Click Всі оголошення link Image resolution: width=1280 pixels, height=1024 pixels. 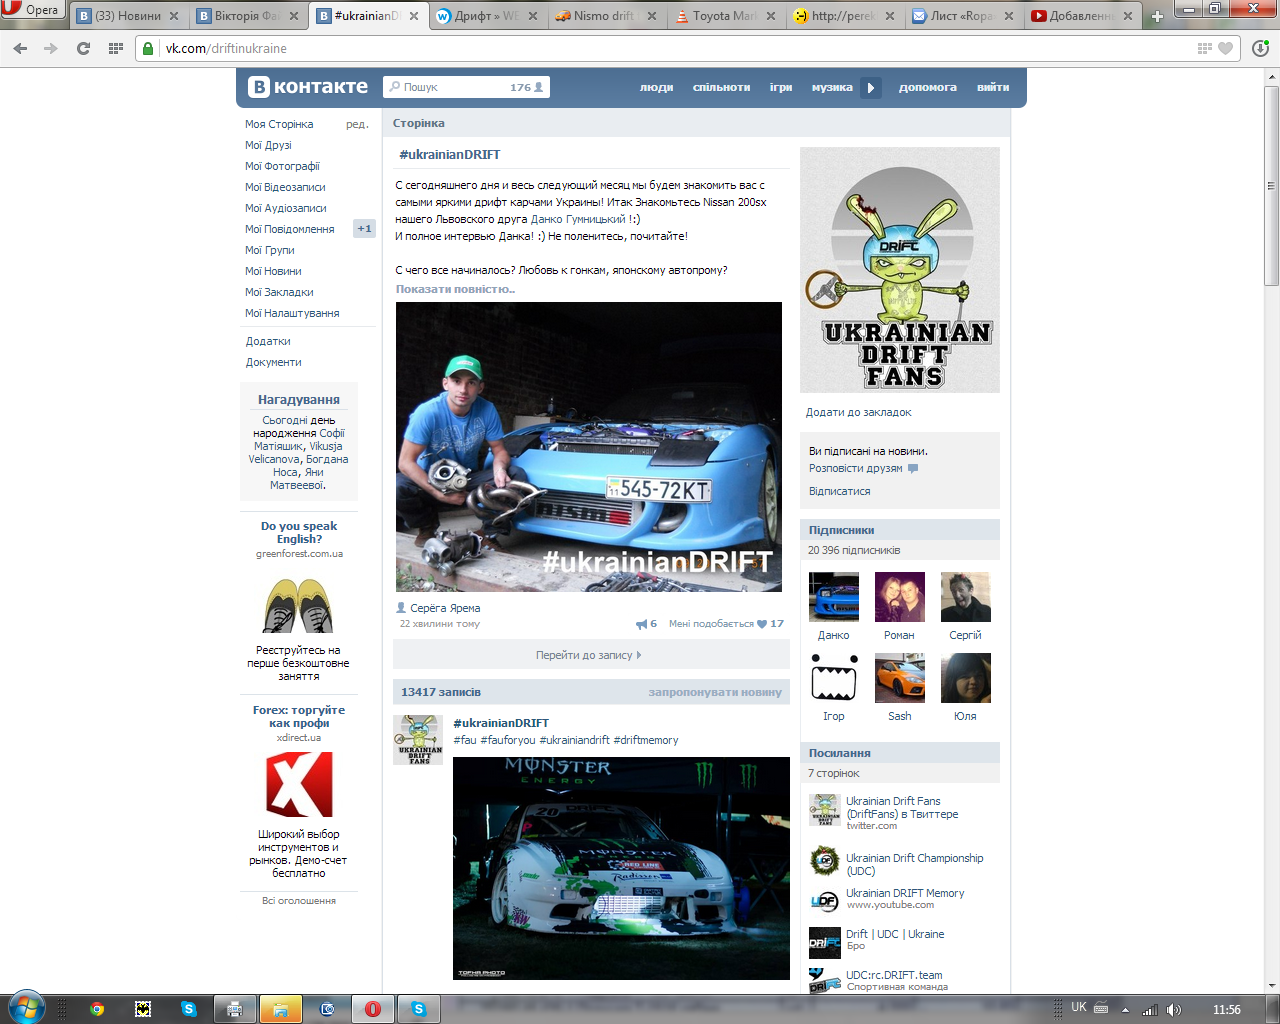click(299, 901)
